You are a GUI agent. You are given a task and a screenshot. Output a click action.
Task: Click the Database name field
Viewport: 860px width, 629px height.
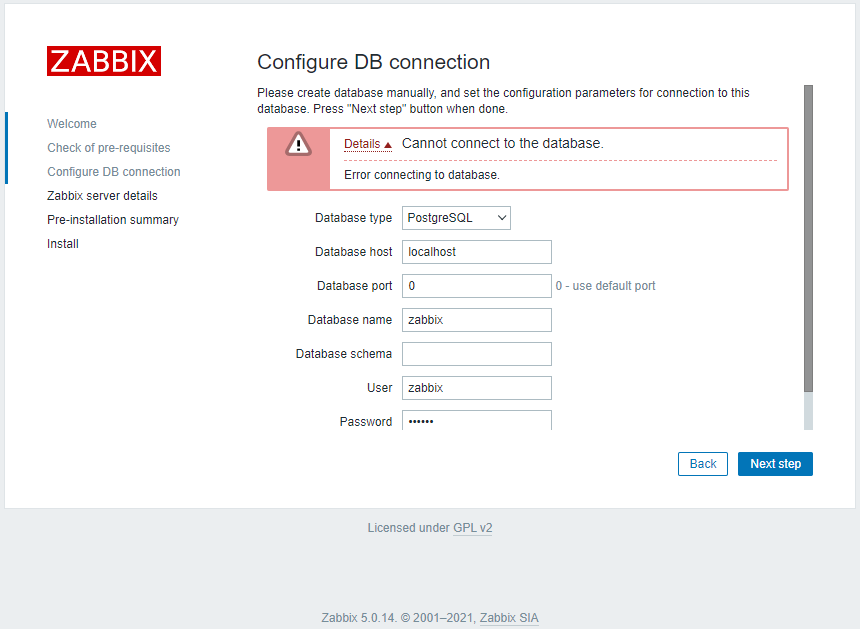[x=476, y=319]
